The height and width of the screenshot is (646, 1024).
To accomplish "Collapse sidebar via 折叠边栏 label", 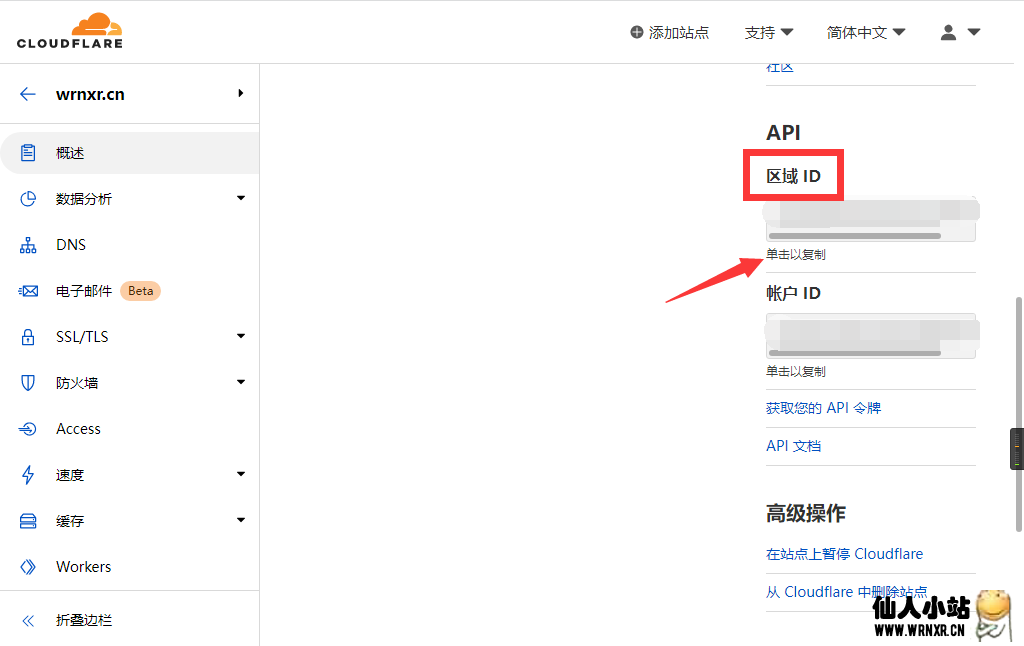I will [x=84, y=621].
